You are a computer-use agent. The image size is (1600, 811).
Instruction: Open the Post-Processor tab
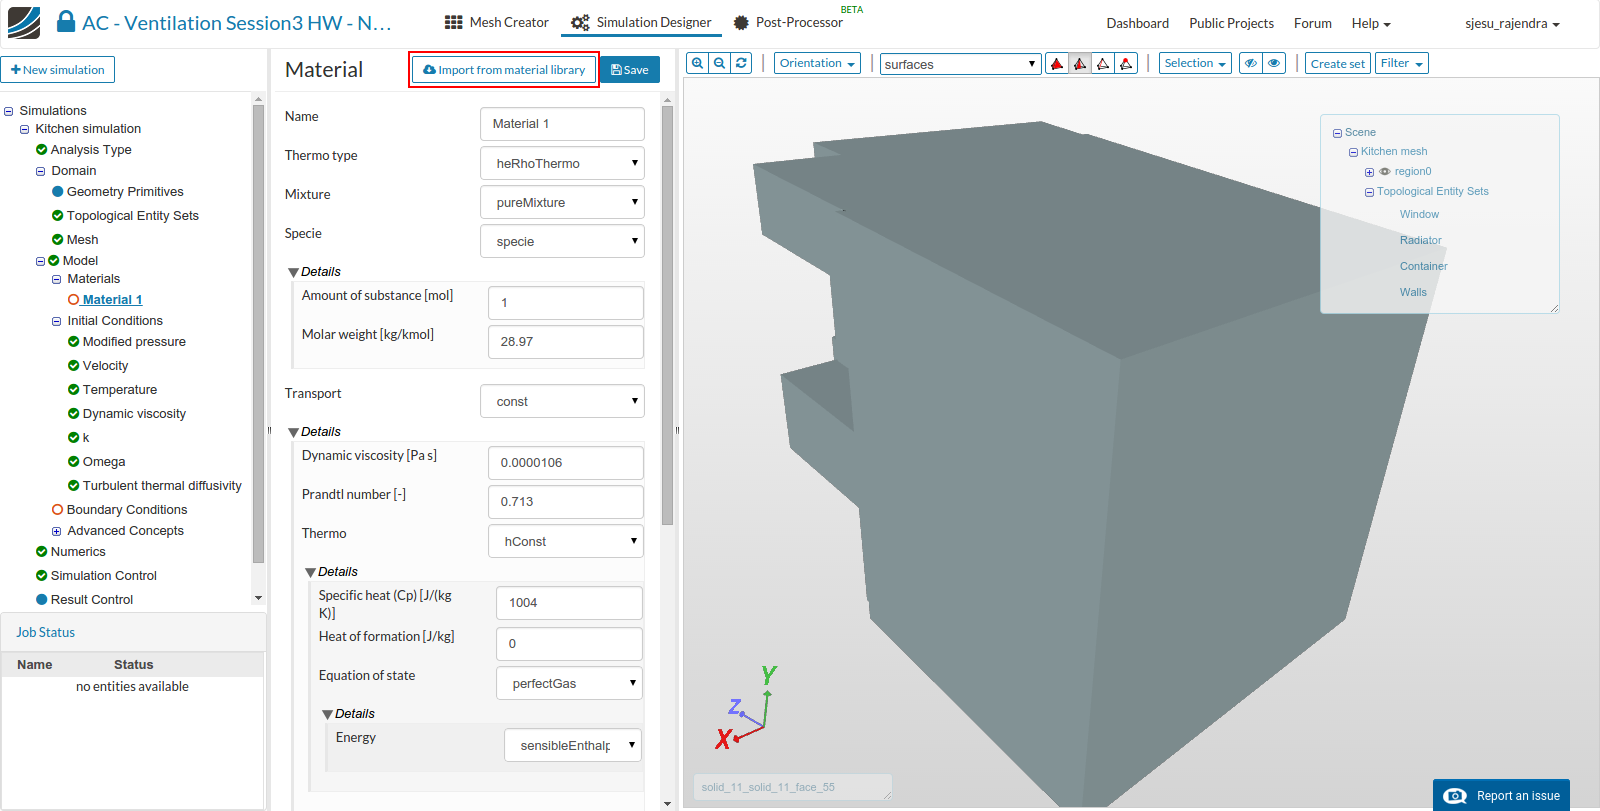(788, 22)
